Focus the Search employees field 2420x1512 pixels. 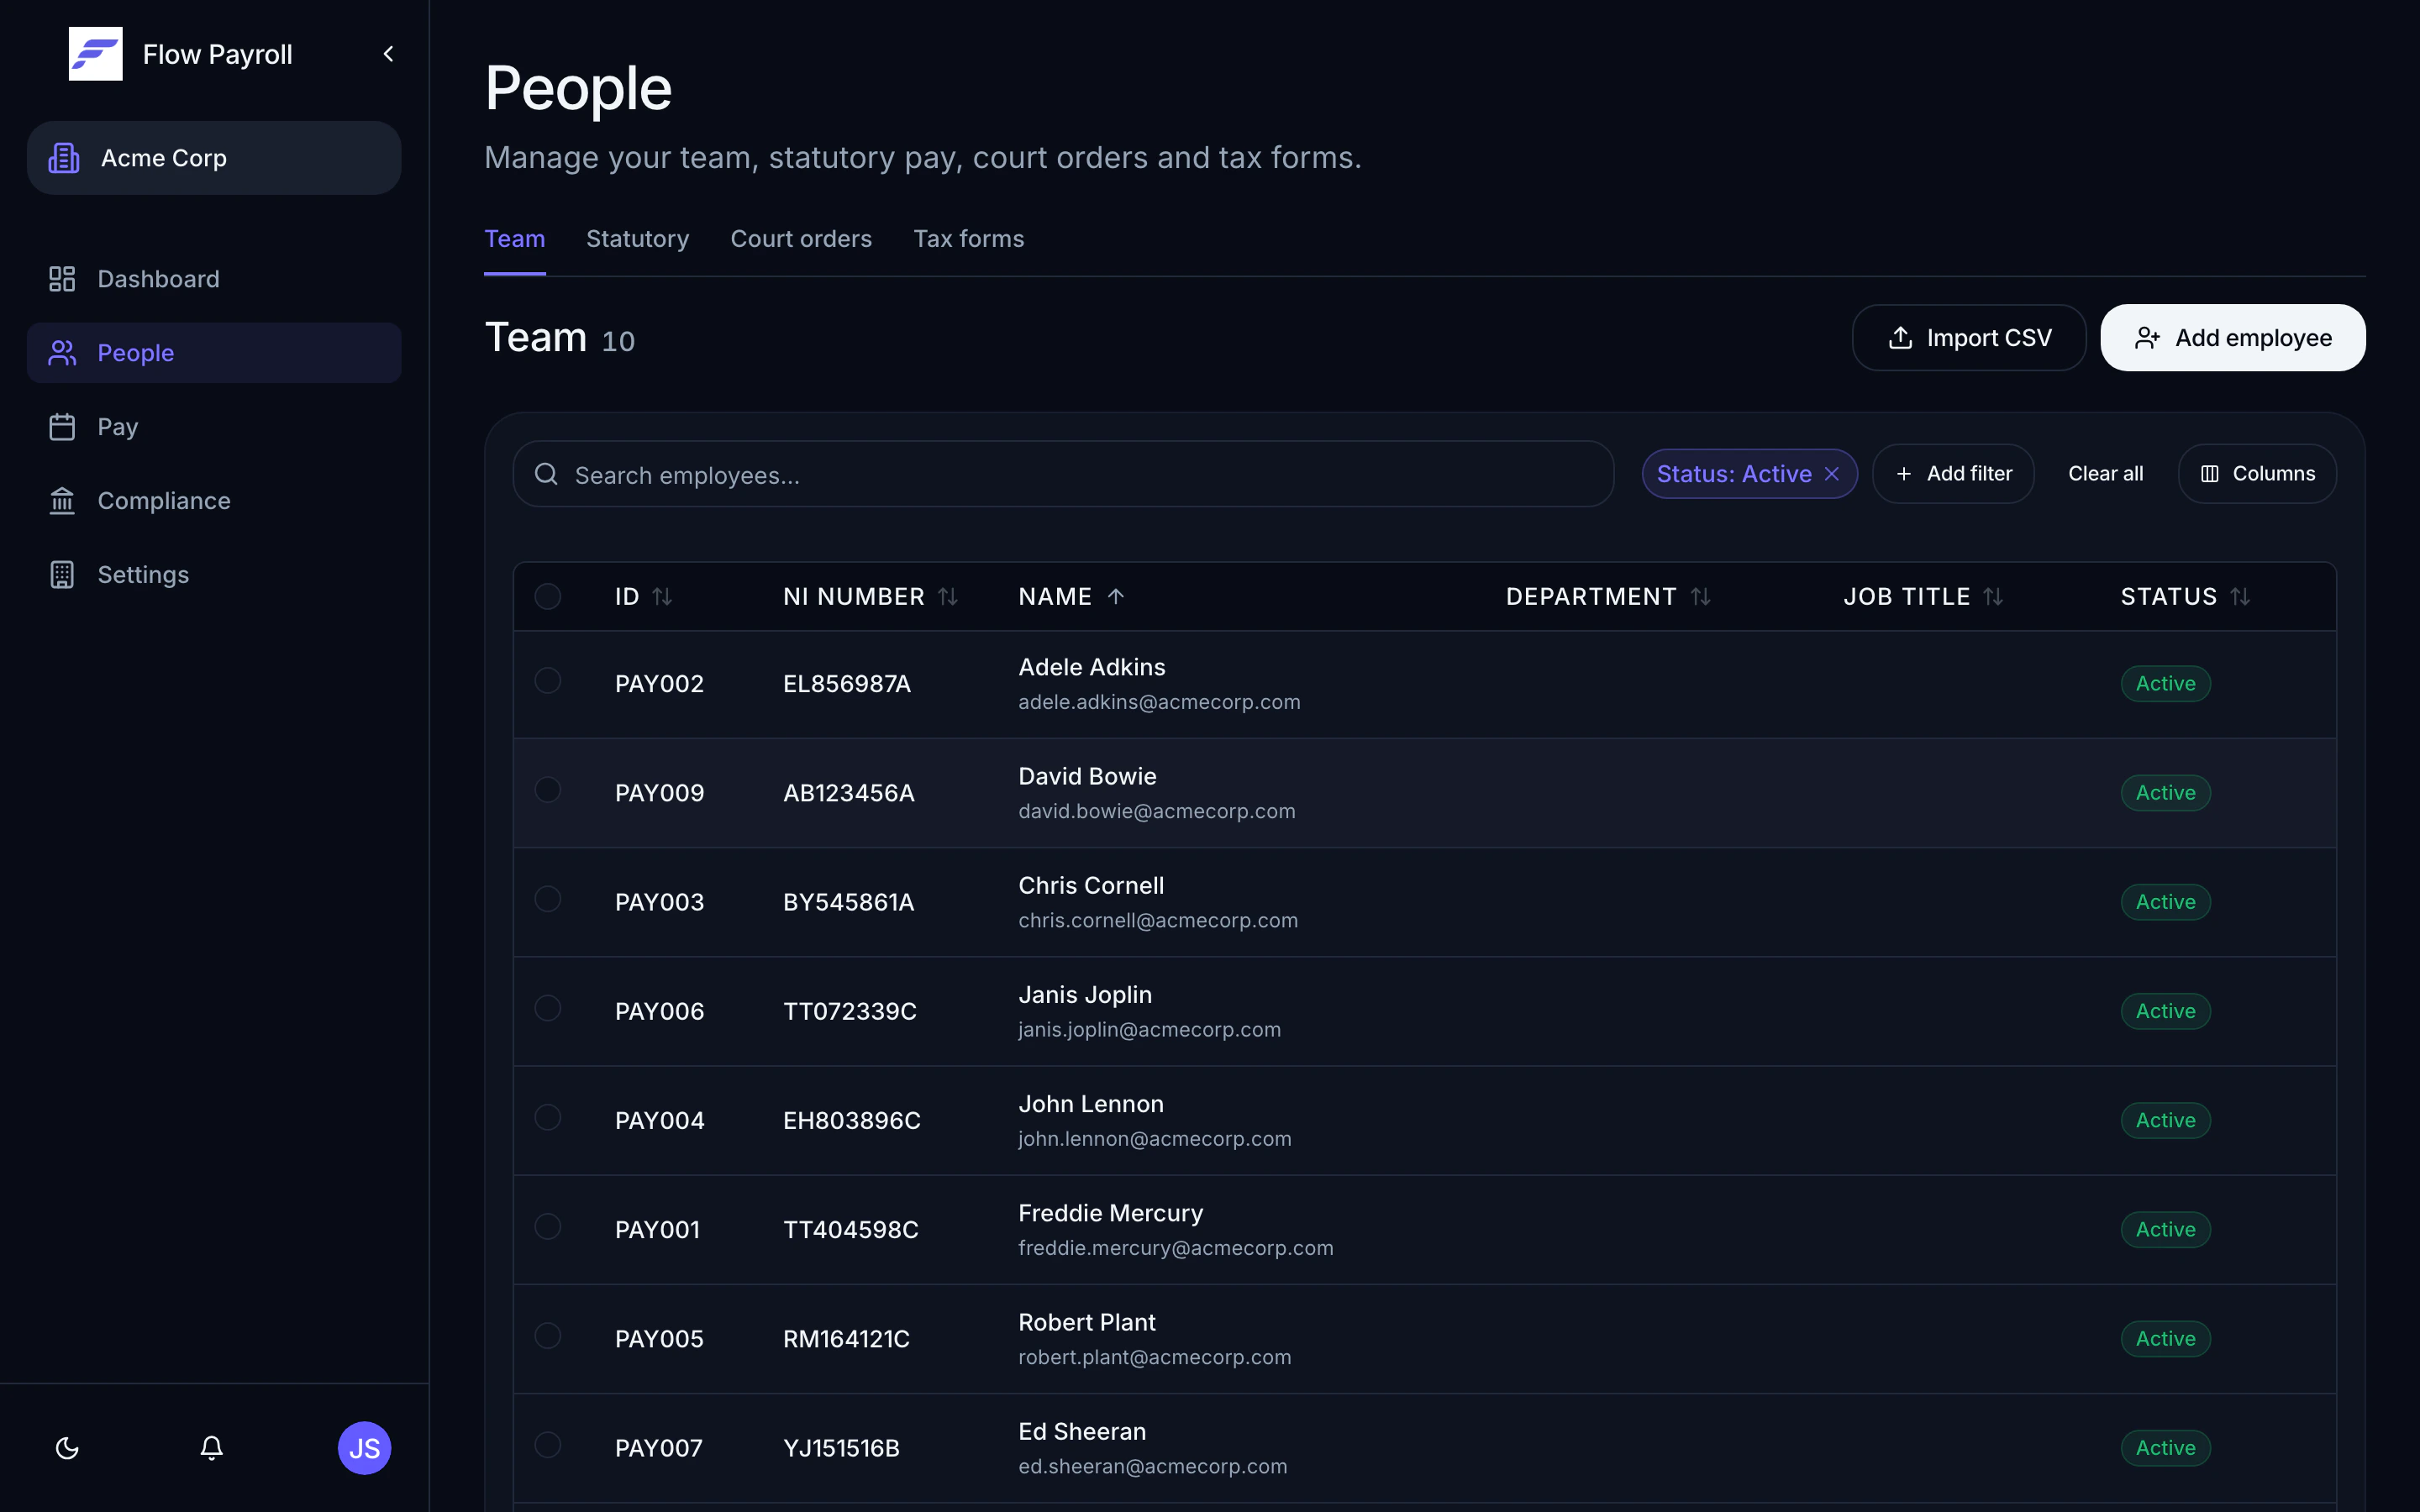[x=1063, y=474]
